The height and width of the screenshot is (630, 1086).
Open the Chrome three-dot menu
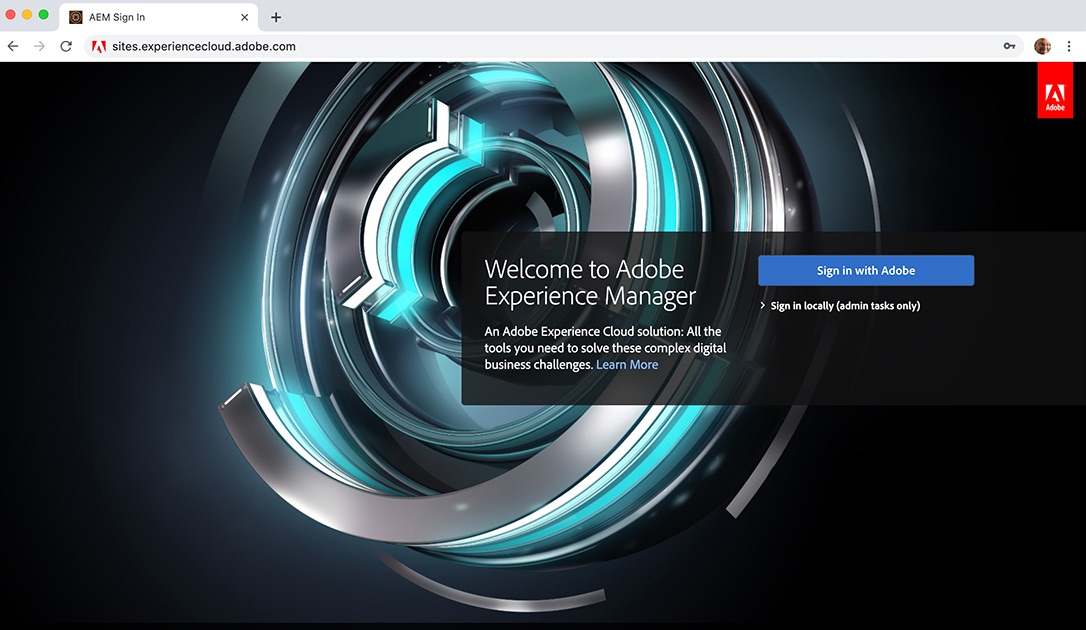pyautogui.click(x=1069, y=46)
